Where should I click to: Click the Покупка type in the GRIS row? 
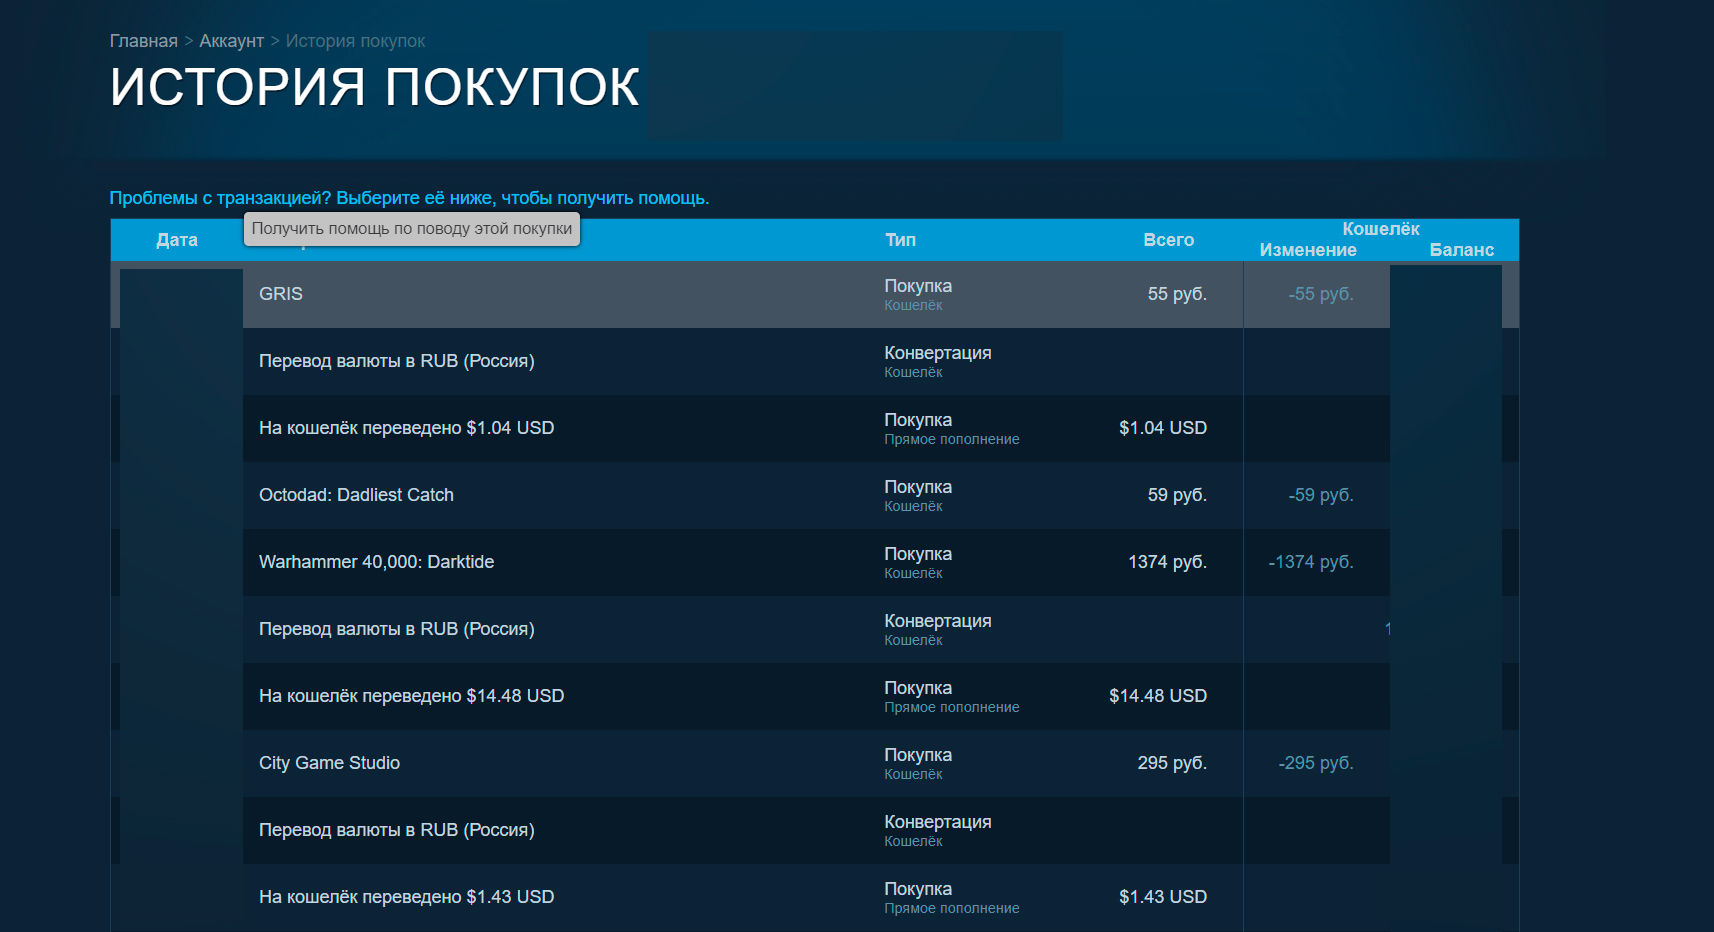pos(918,286)
